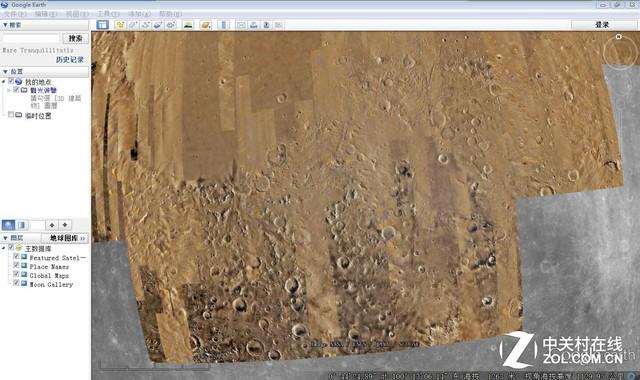Select the Ruler tool icon

coord(223,25)
